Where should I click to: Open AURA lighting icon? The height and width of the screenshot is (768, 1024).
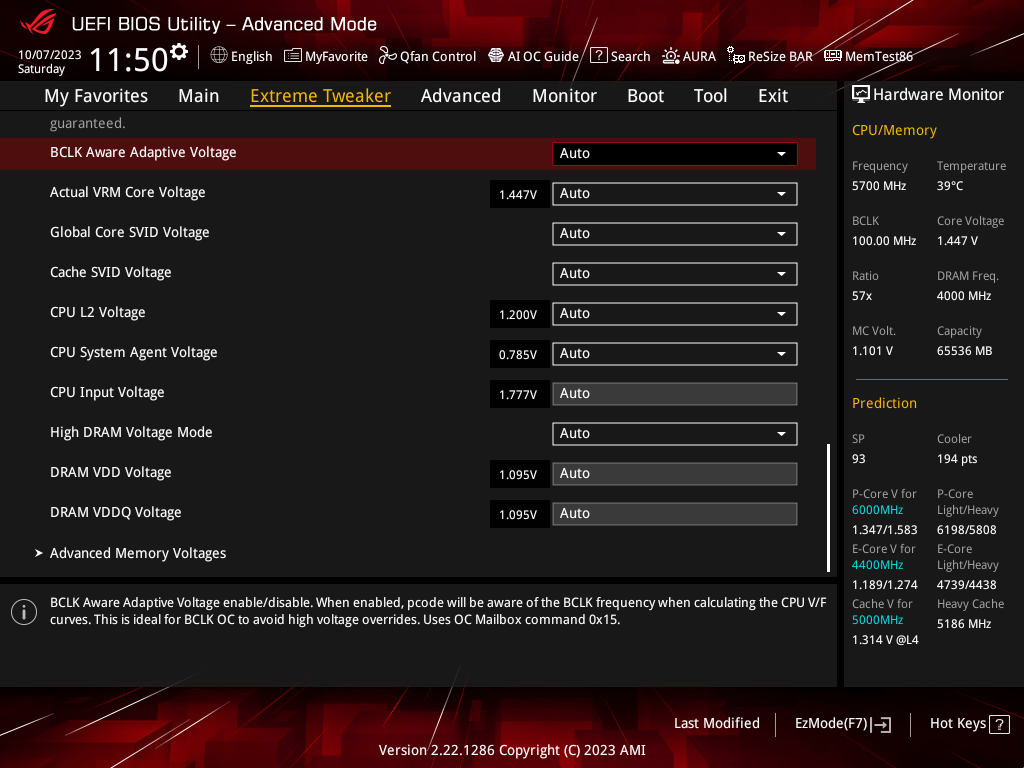point(671,56)
